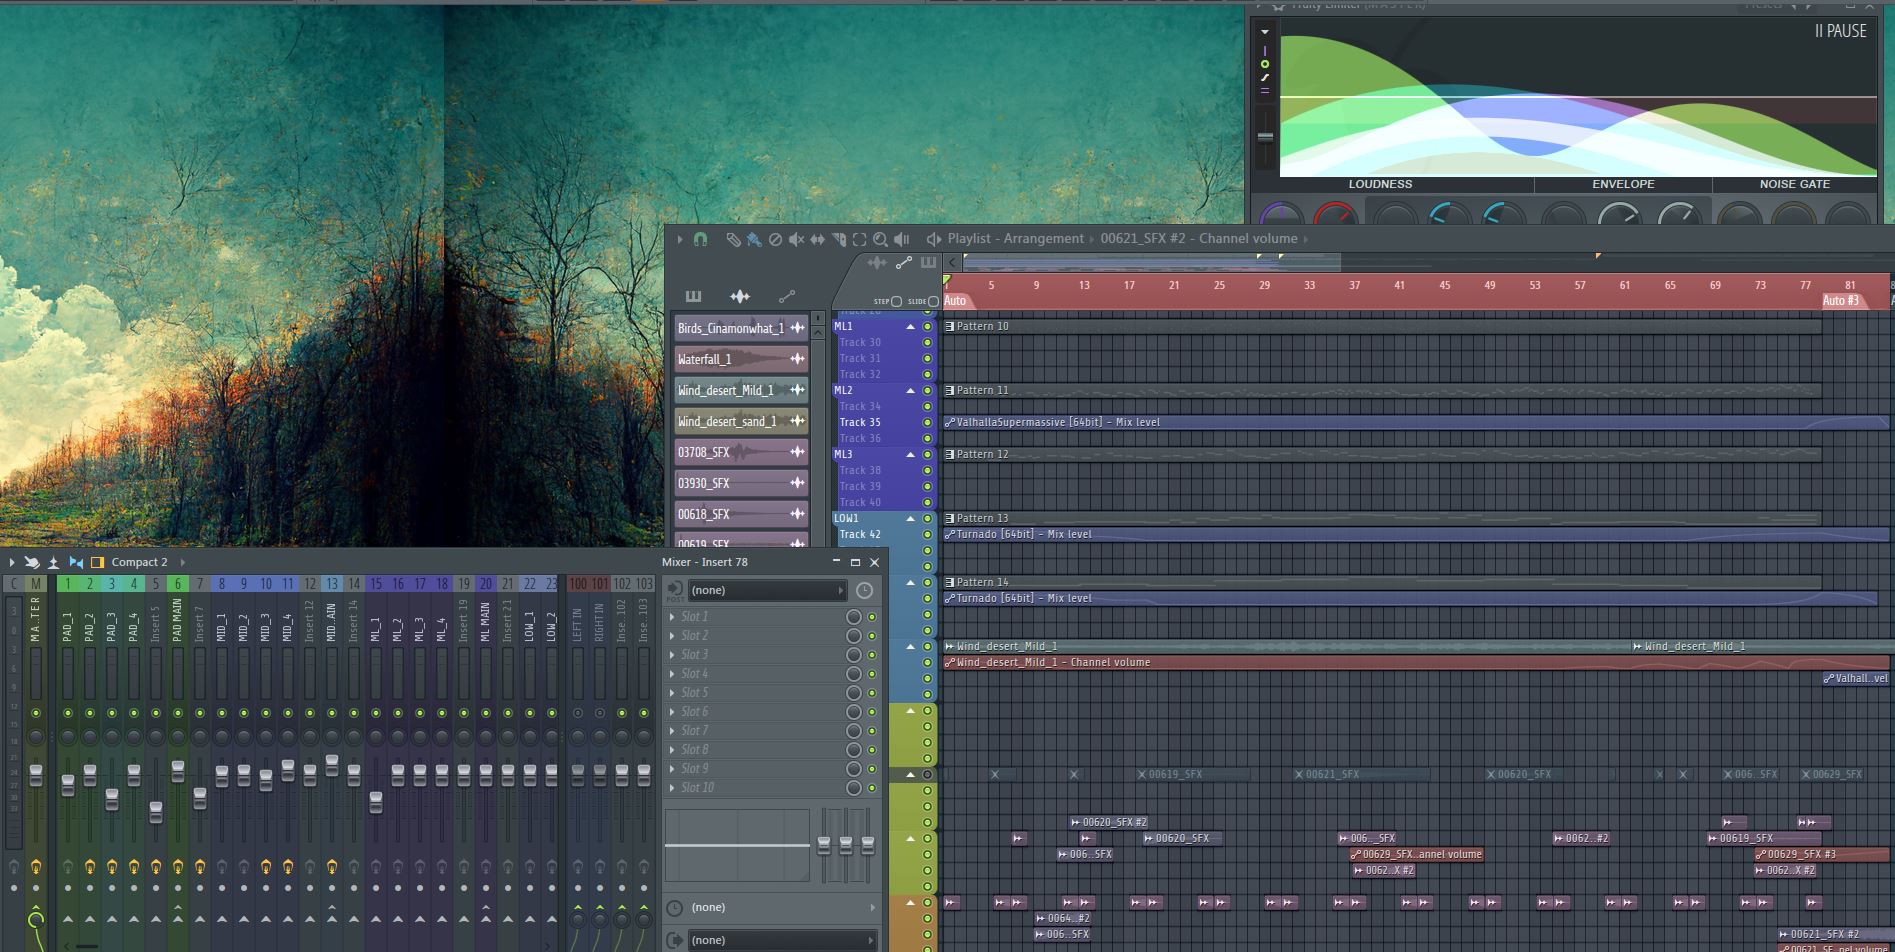Mute the ML1 playlist track
This screenshot has width=1895, height=952.
coord(927,327)
